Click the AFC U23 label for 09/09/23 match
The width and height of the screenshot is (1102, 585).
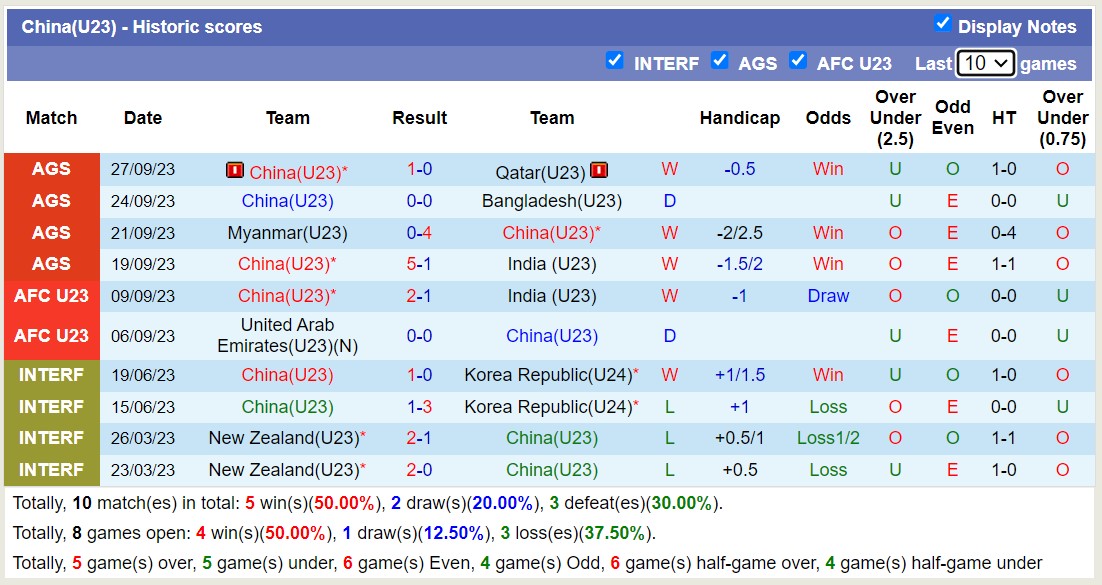click(52, 296)
